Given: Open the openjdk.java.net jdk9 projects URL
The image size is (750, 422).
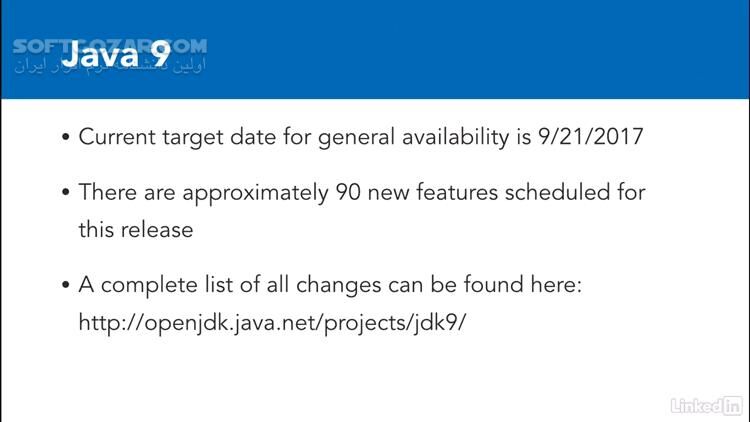Looking at the screenshot, I should (x=272, y=324).
